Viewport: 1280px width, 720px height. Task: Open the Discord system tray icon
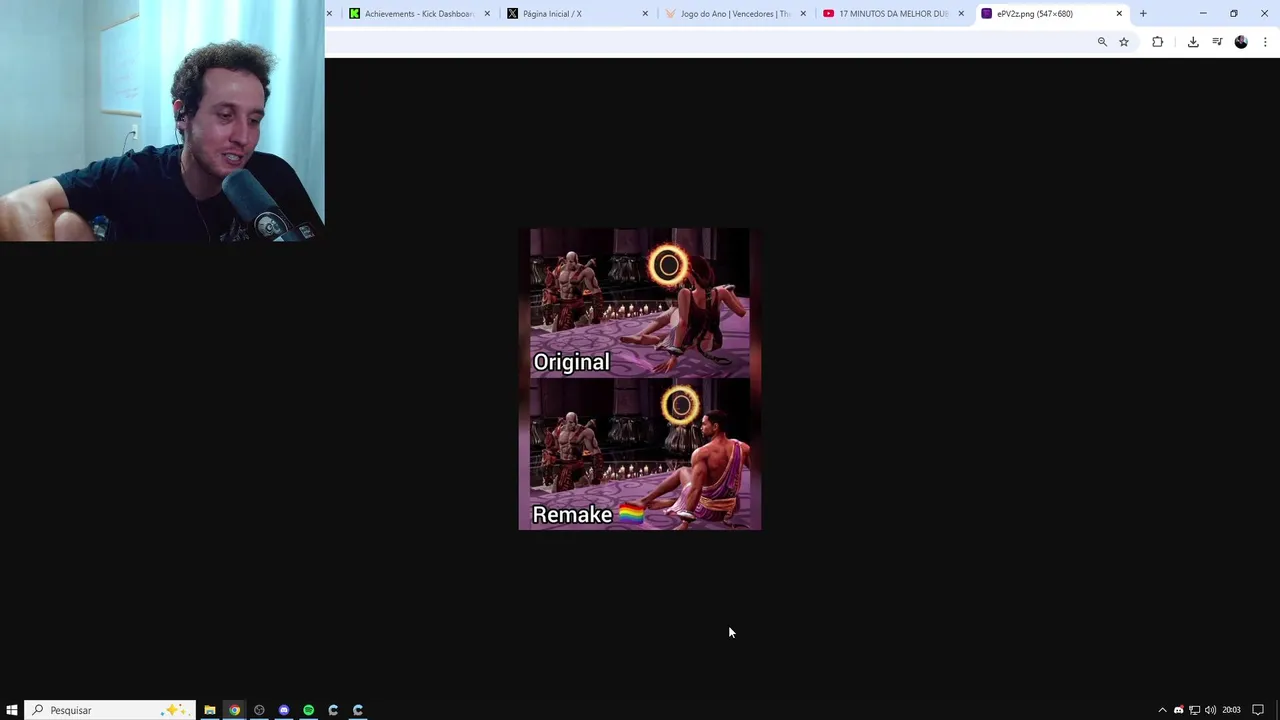coord(1178,710)
